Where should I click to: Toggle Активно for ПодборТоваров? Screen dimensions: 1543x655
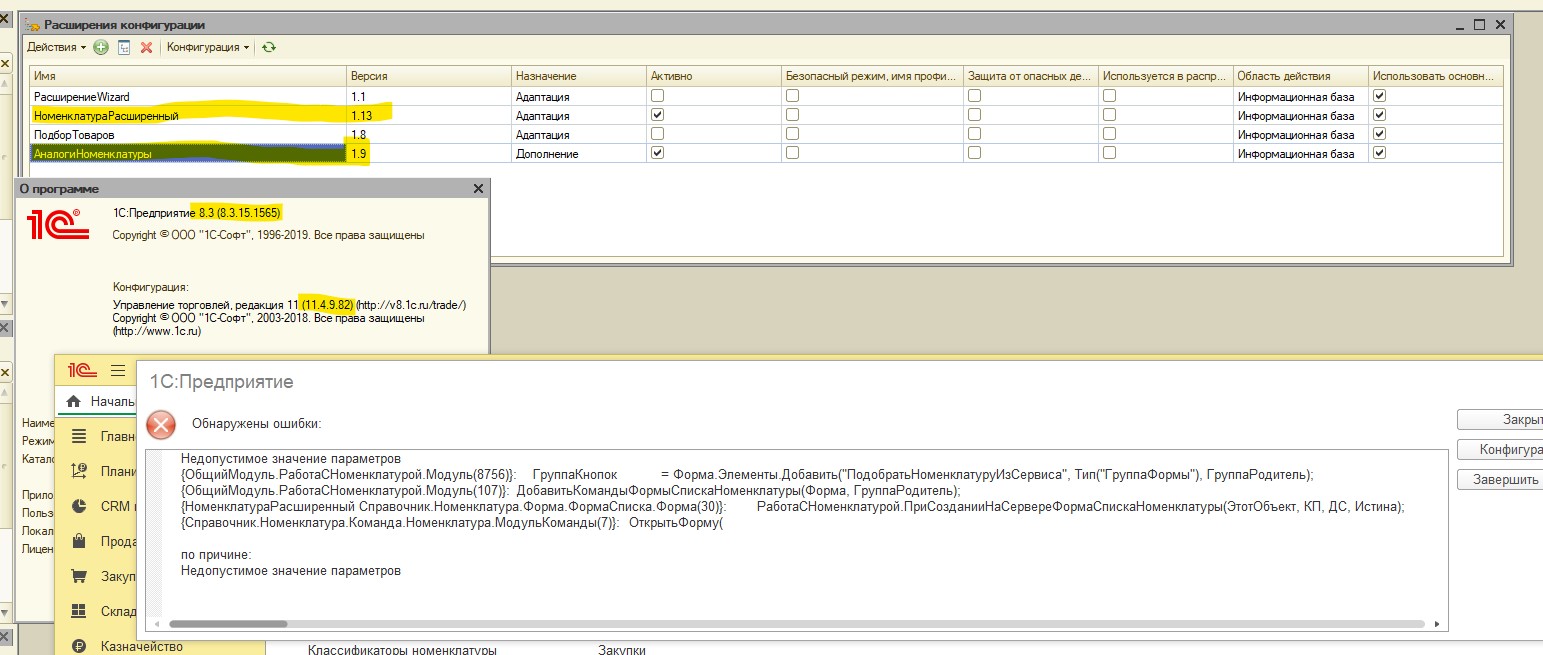click(657, 134)
